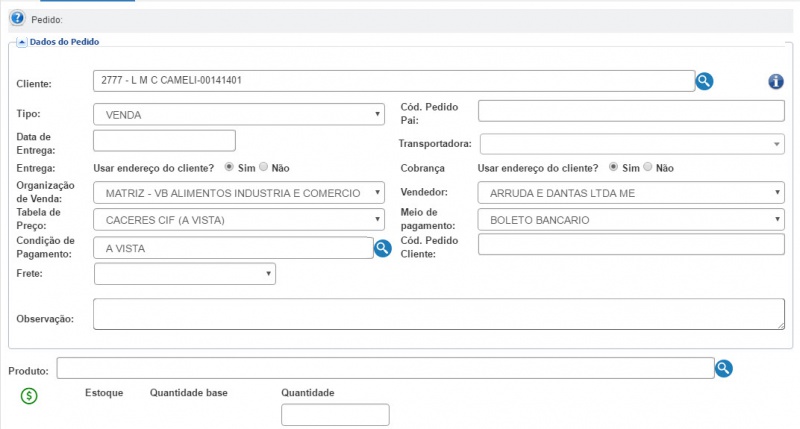
Task: Select Sim for Entrega client address
Action: (x=229, y=167)
